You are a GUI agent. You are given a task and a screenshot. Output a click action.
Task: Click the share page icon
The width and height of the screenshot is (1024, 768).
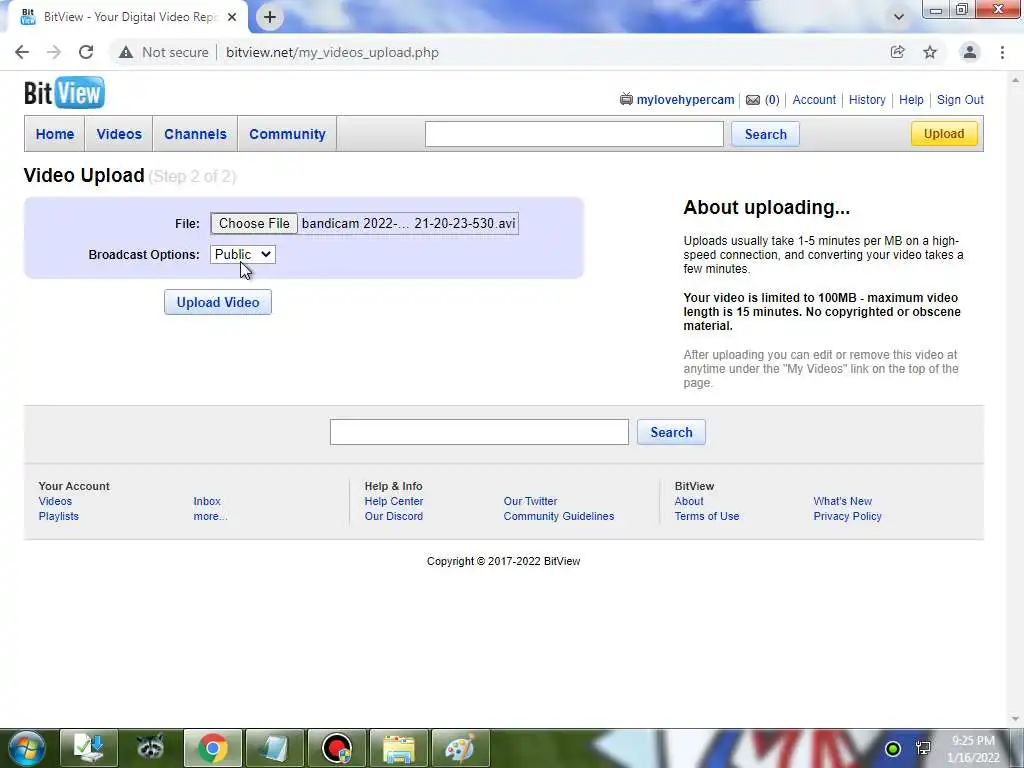898,52
